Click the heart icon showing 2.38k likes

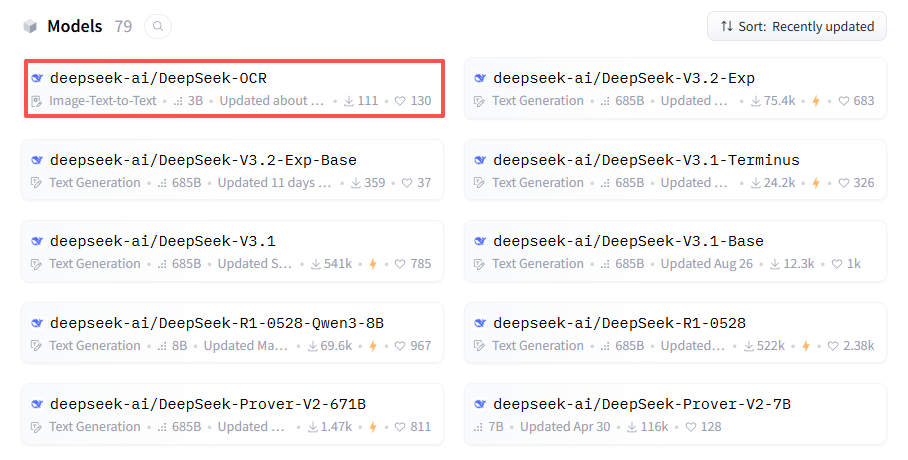coord(833,346)
